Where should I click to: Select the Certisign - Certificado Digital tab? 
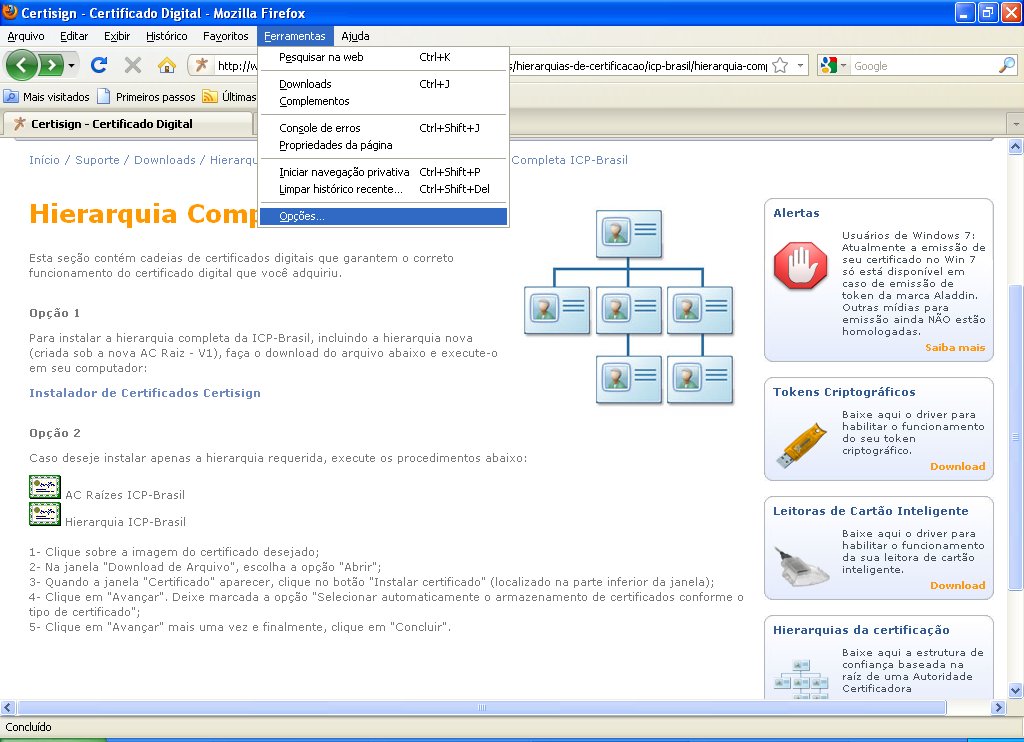127,123
